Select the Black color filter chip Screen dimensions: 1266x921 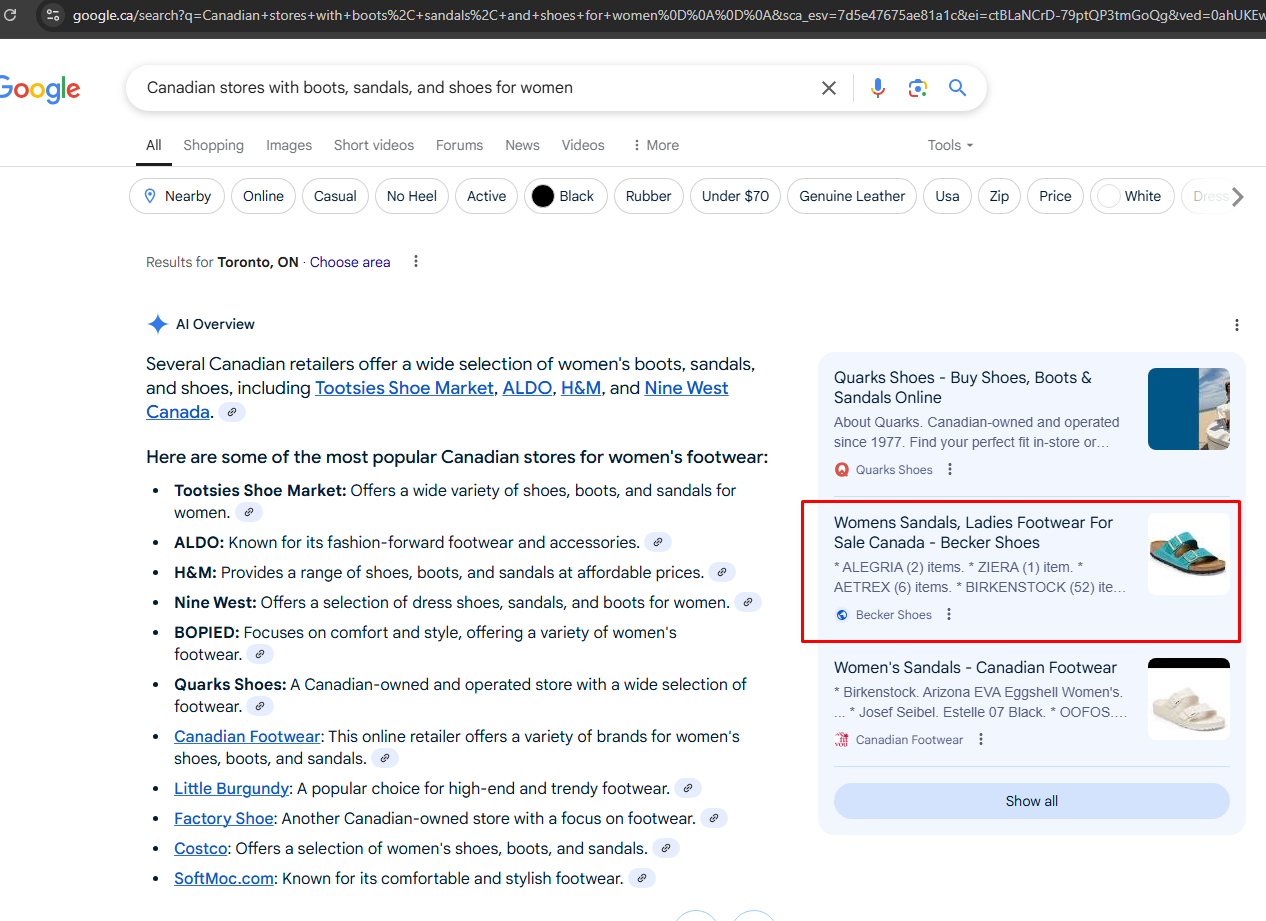(x=562, y=196)
